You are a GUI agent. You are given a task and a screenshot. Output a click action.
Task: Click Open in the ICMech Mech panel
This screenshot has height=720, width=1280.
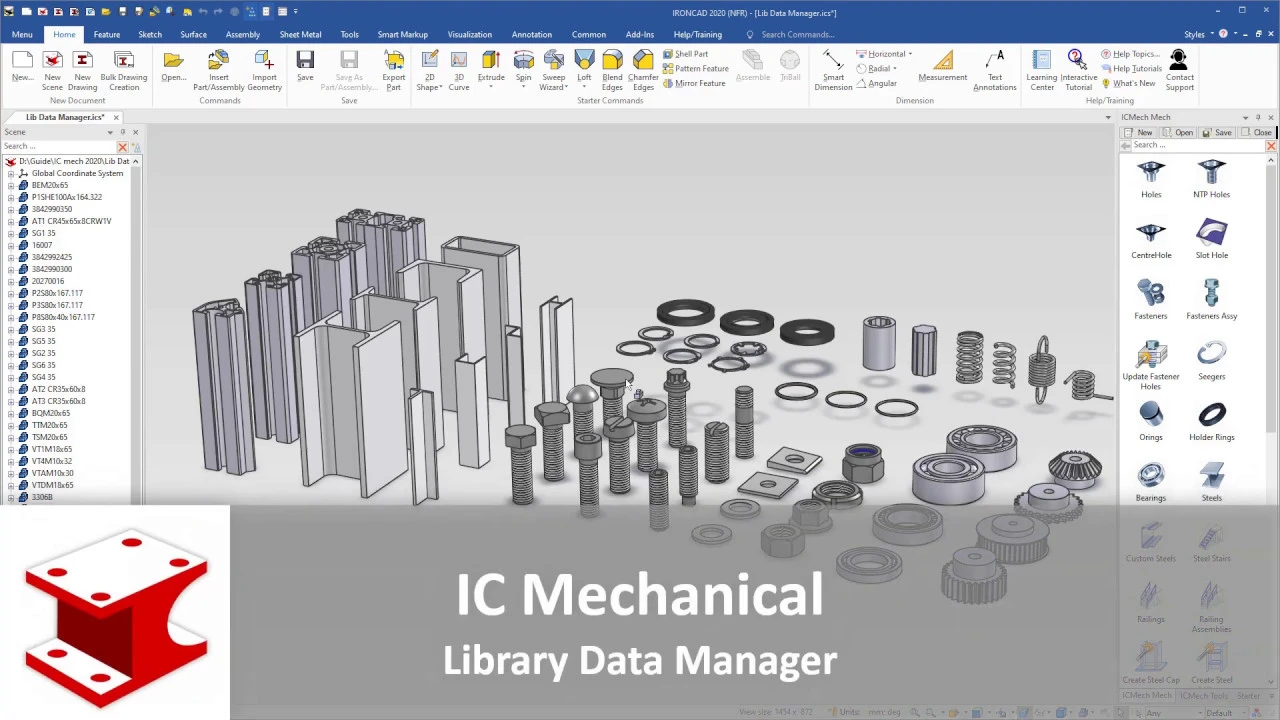click(x=1178, y=133)
